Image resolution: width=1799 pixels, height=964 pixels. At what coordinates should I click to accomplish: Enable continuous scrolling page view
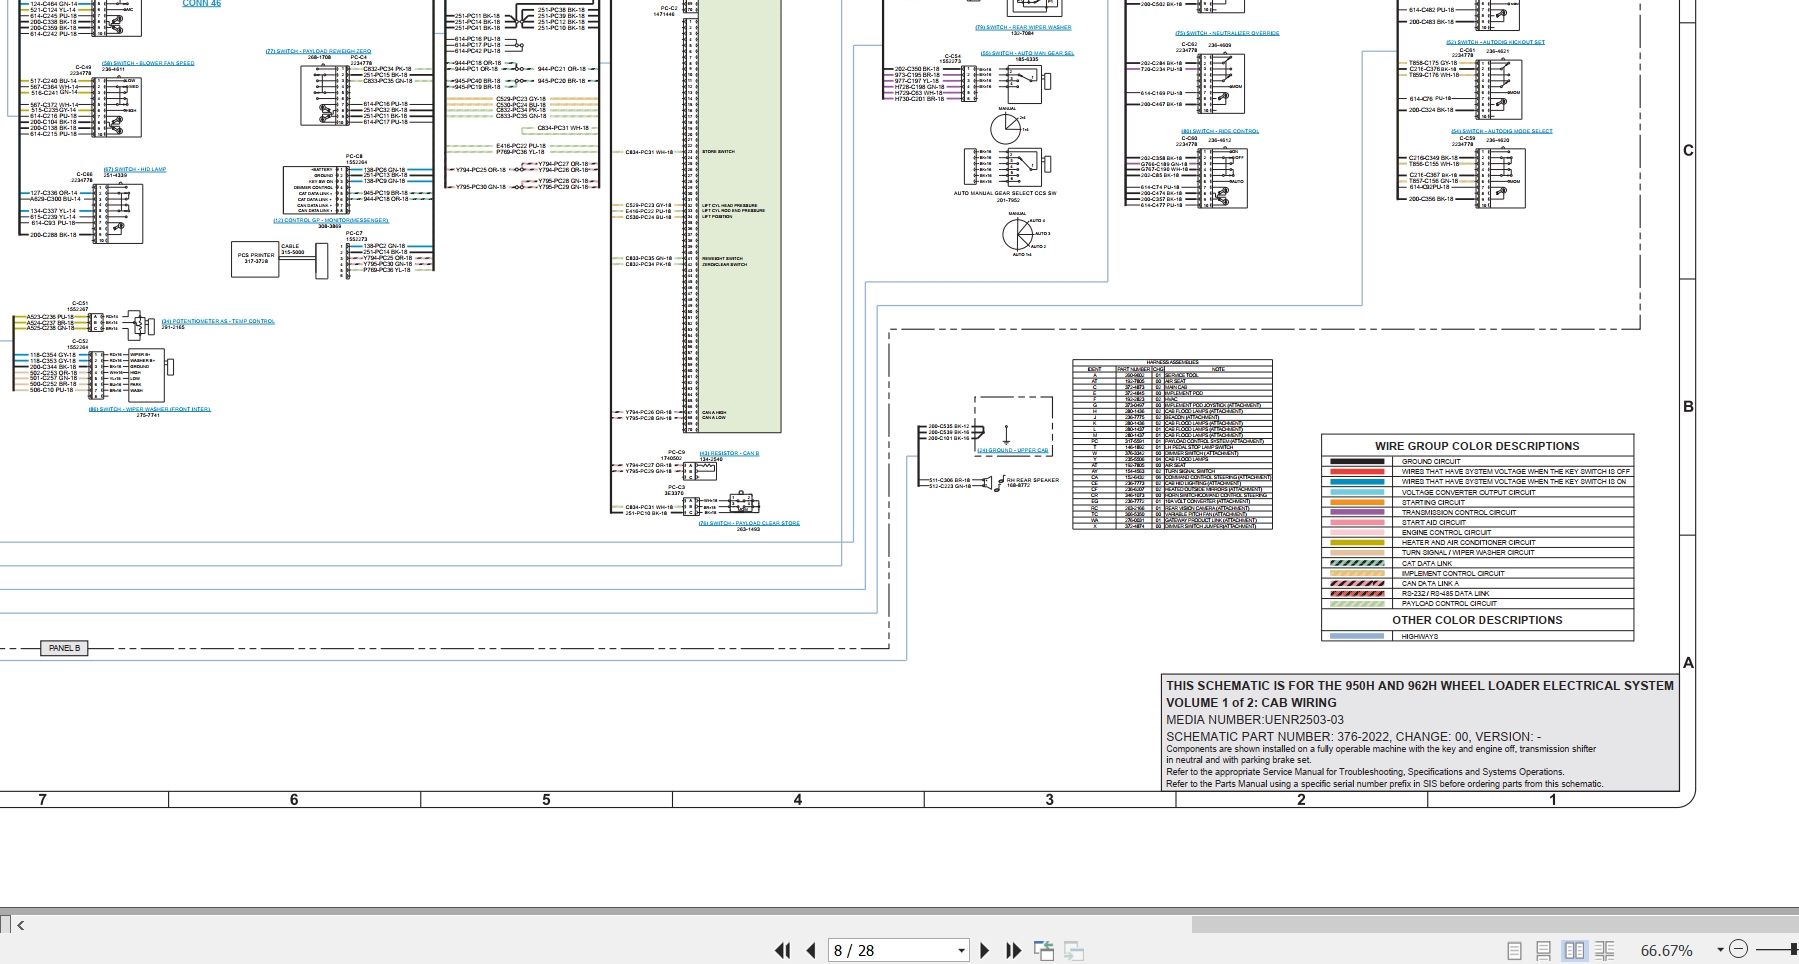point(1544,951)
